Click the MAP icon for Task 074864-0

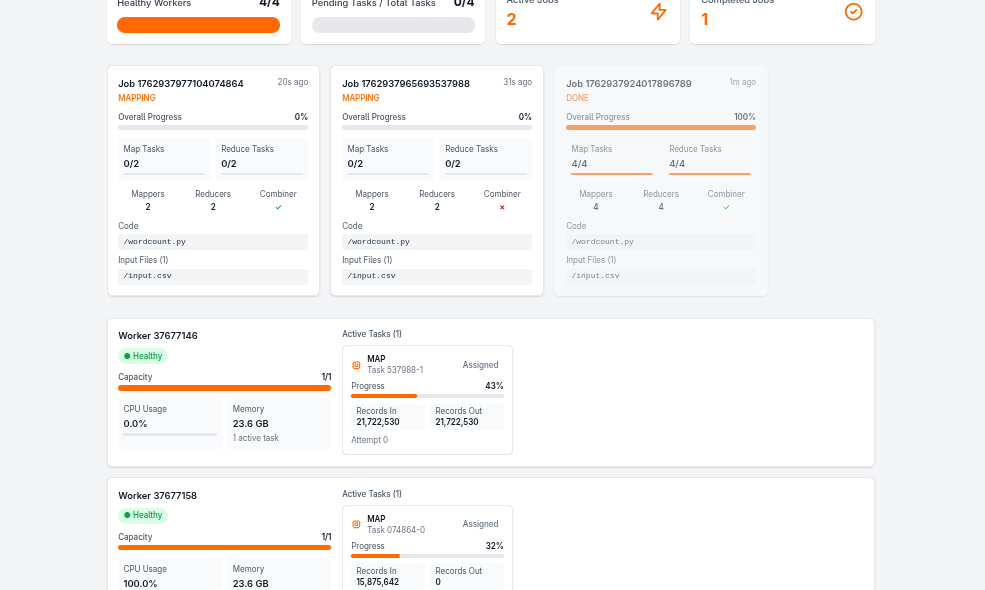coord(357,524)
